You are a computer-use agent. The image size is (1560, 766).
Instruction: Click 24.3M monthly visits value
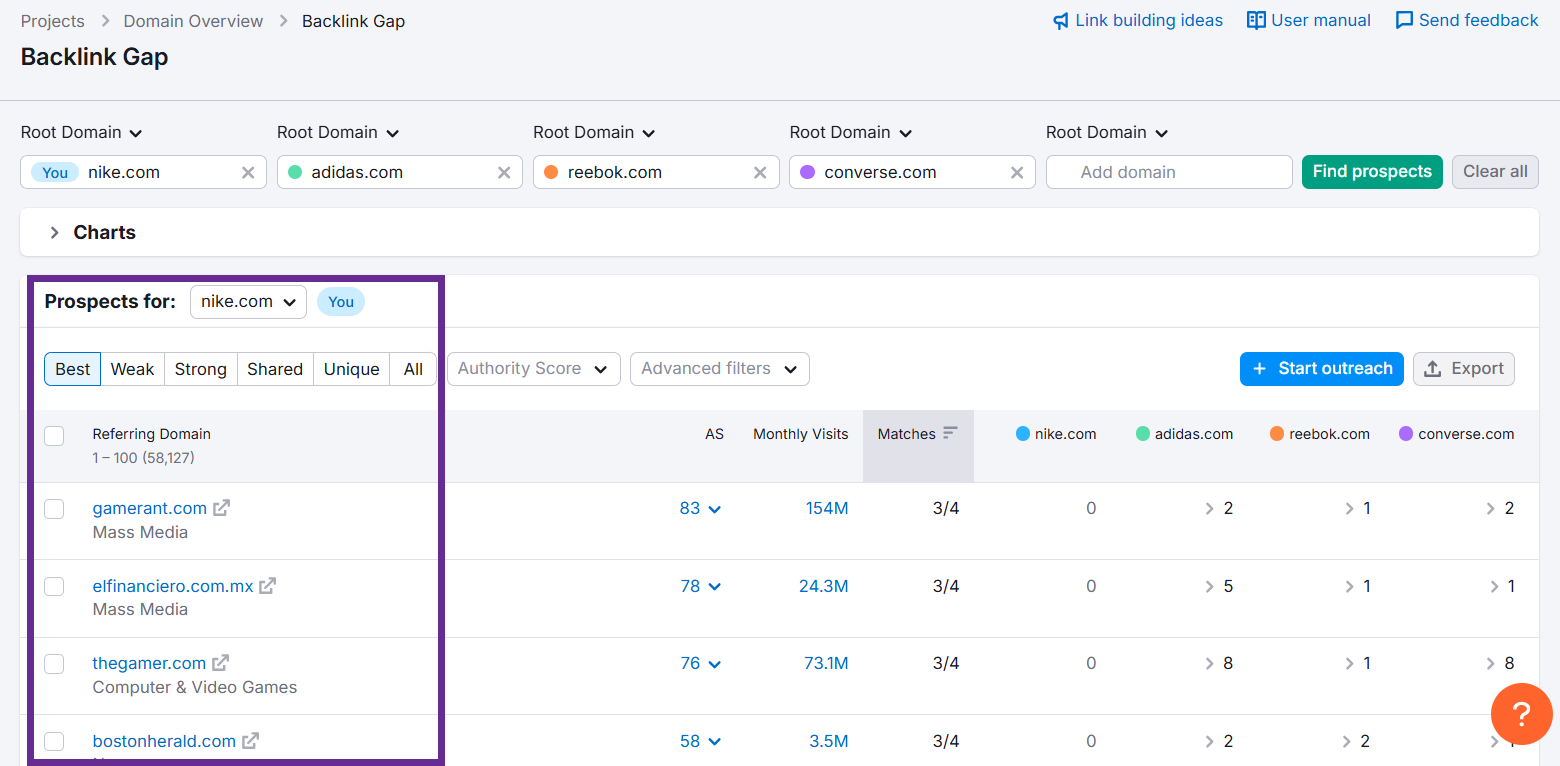824,586
